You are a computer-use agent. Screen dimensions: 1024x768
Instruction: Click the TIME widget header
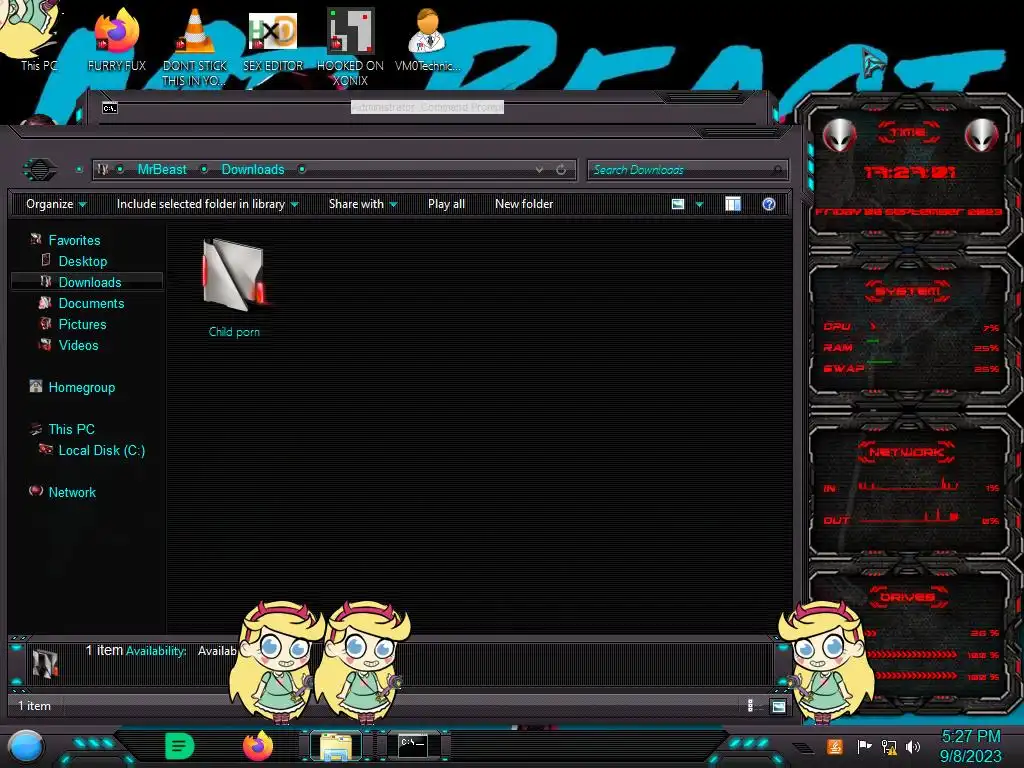pyautogui.click(x=908, y=132)
